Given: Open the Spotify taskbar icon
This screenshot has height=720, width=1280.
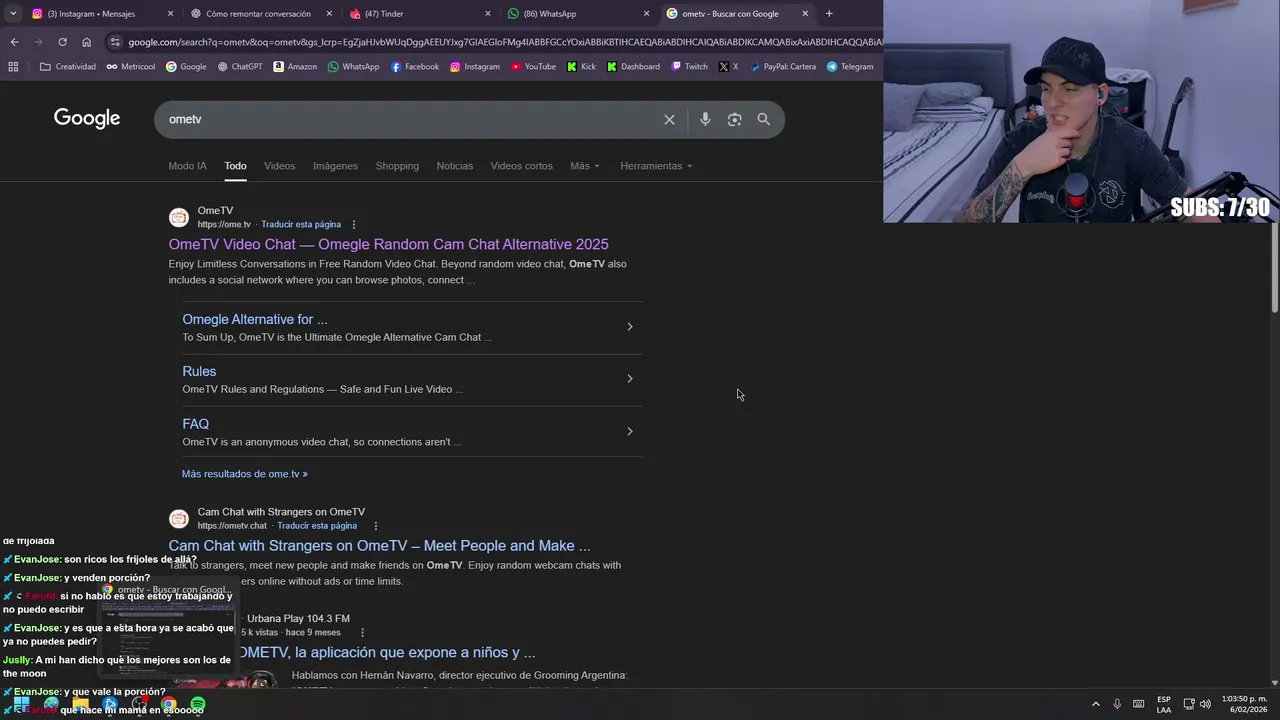Looking at the screenshot, I should point(198,705).
